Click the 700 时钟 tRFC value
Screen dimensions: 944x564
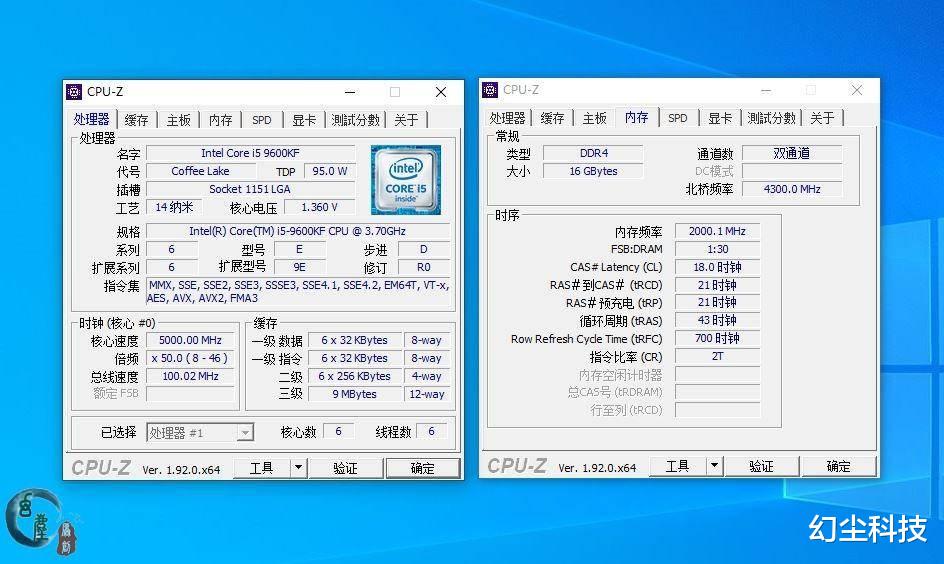[x=718, y=338]
